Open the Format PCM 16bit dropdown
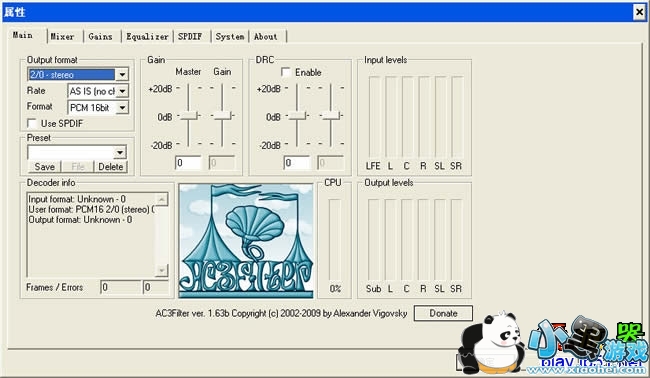This screenshot has width=650, height=378. coord(122,108)
